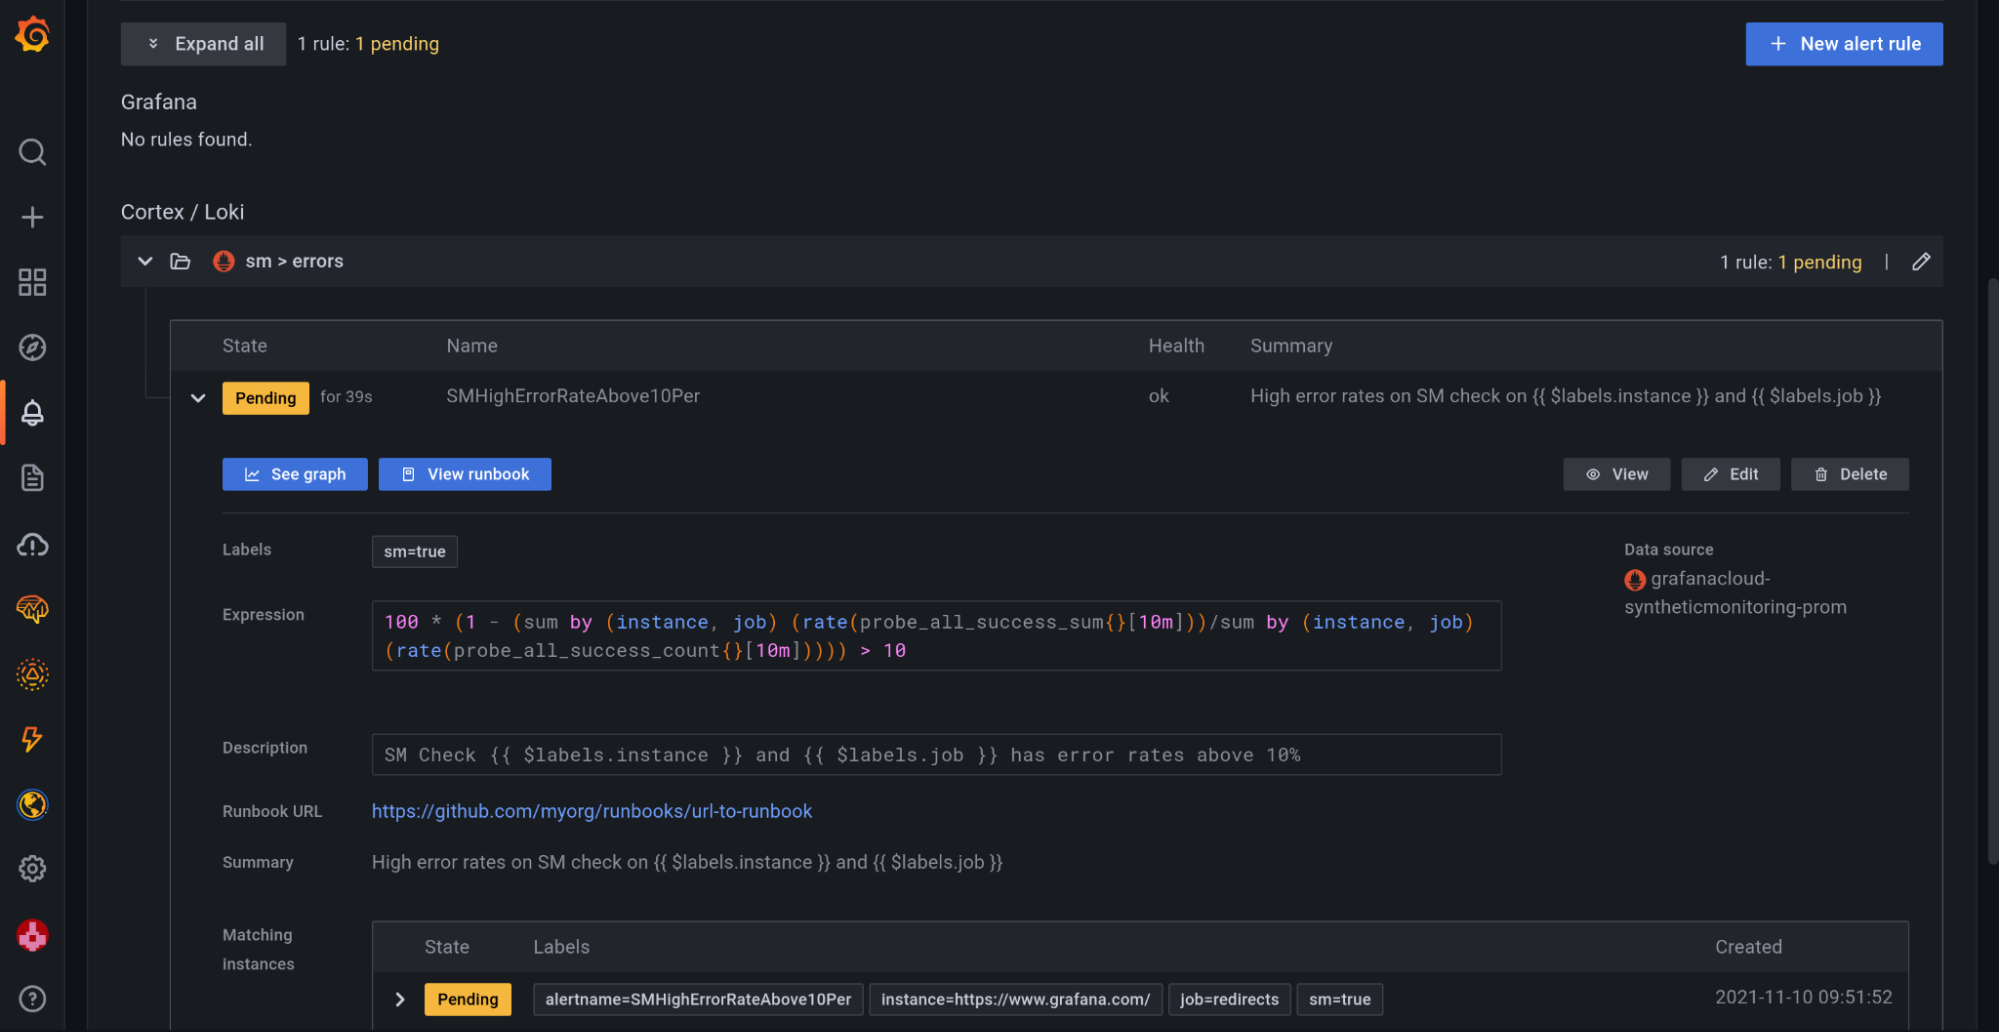Open the Dashboards grid icon
The width and height of the screenshot is (1999, 1032).
32,282
